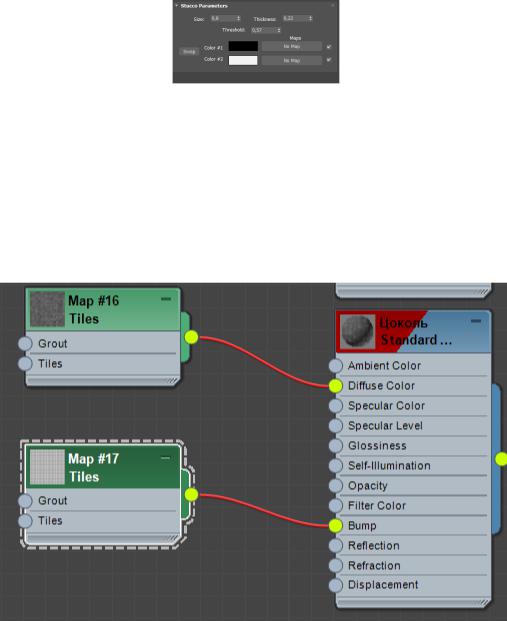The width and height of the screenshot is (507, 621).
Task: Click the Ambient Color input socket
Action: click(x=335, y=366)
